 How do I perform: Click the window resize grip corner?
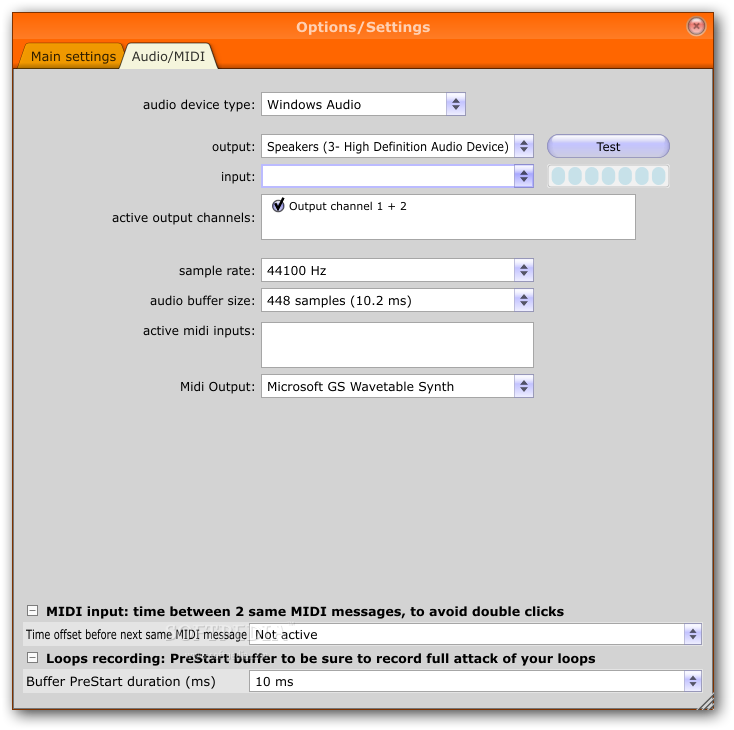pos(705,702)
